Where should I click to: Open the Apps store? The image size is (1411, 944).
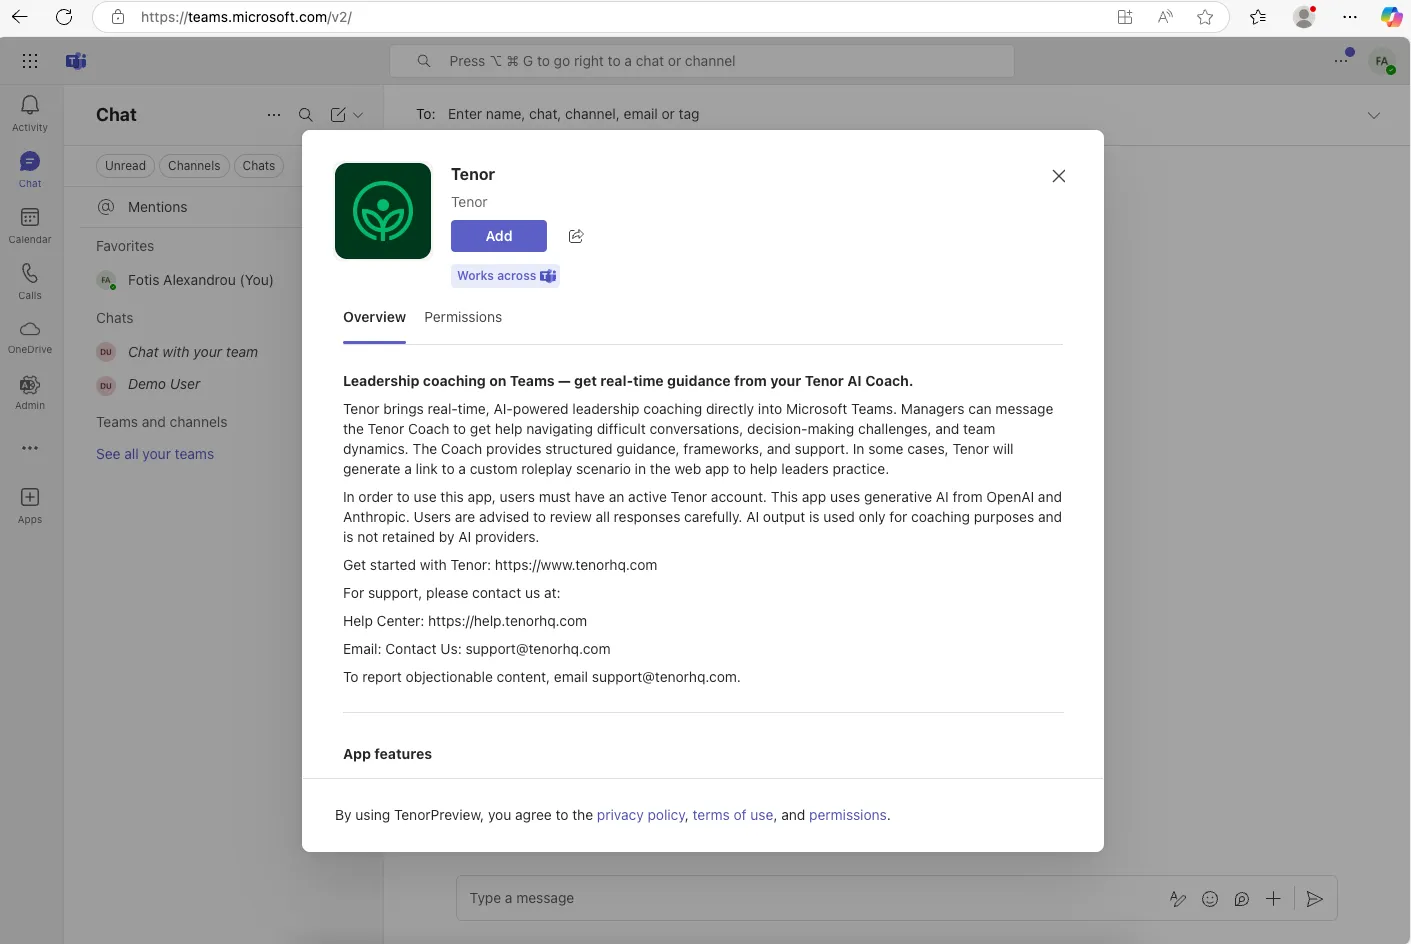click(30, 505)
